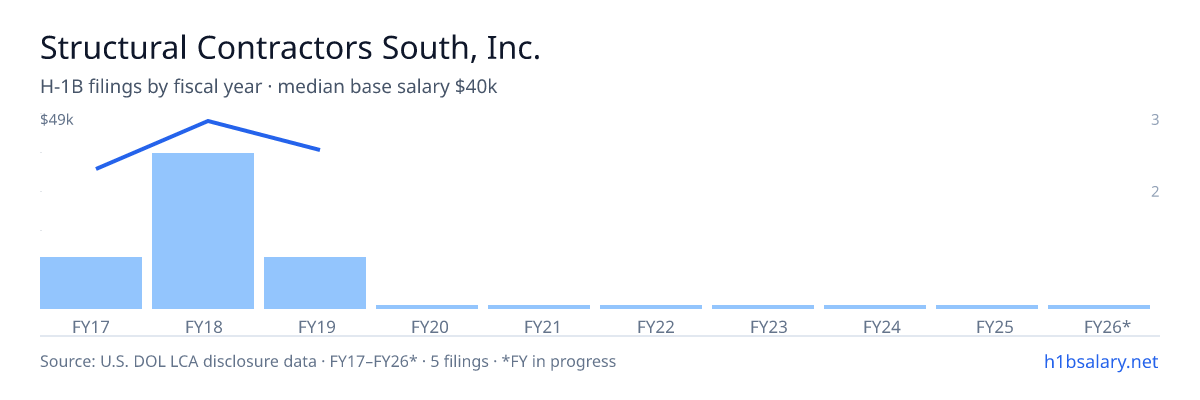
Task: Click the right axis value 2
Action: point(1155,191)
